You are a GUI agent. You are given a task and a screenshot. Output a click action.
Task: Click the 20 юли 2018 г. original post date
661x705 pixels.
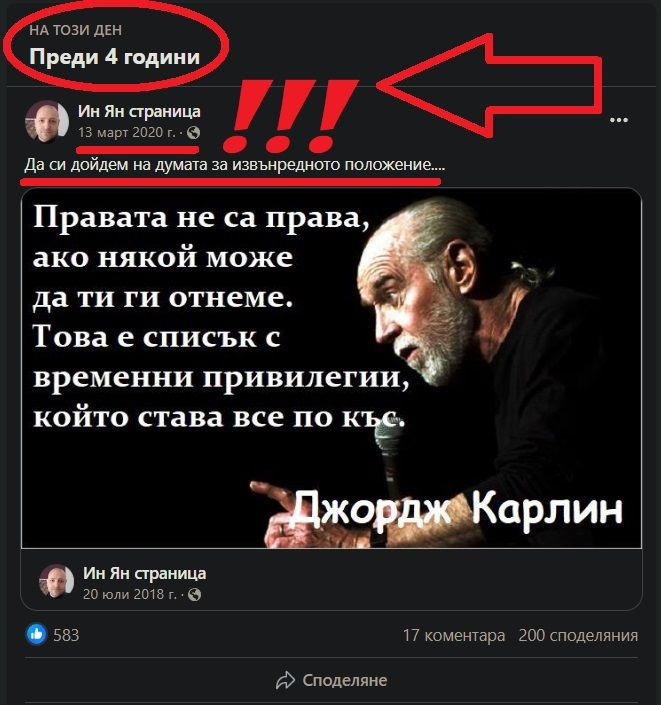(130, 594)
